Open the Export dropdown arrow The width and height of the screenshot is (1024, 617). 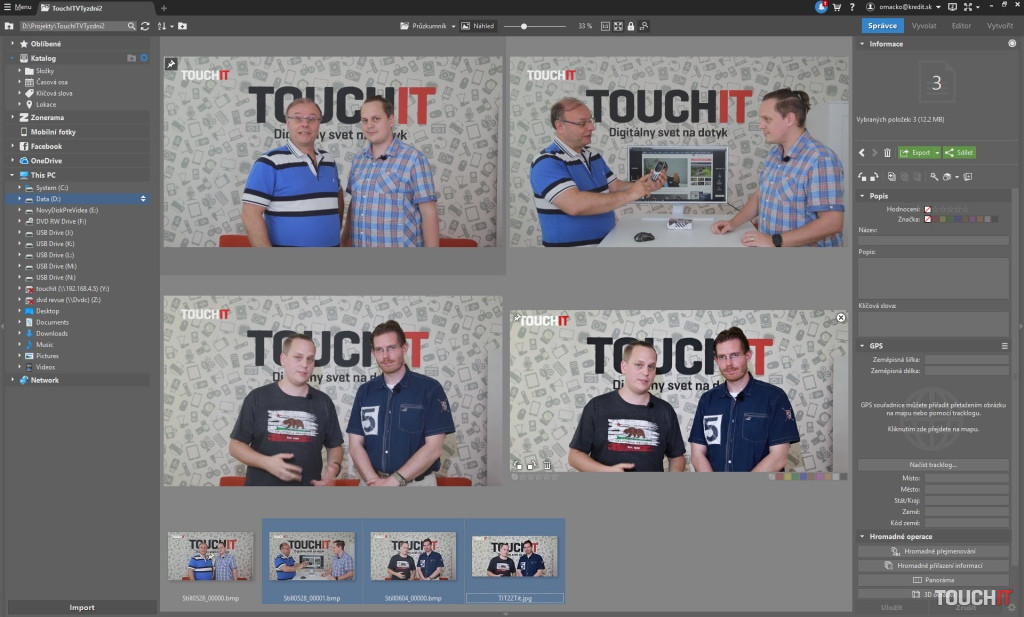point(937,153)
